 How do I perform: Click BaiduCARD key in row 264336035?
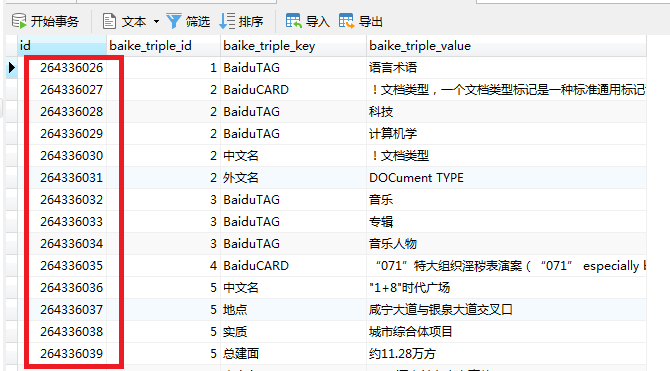[x=293, y=266]
